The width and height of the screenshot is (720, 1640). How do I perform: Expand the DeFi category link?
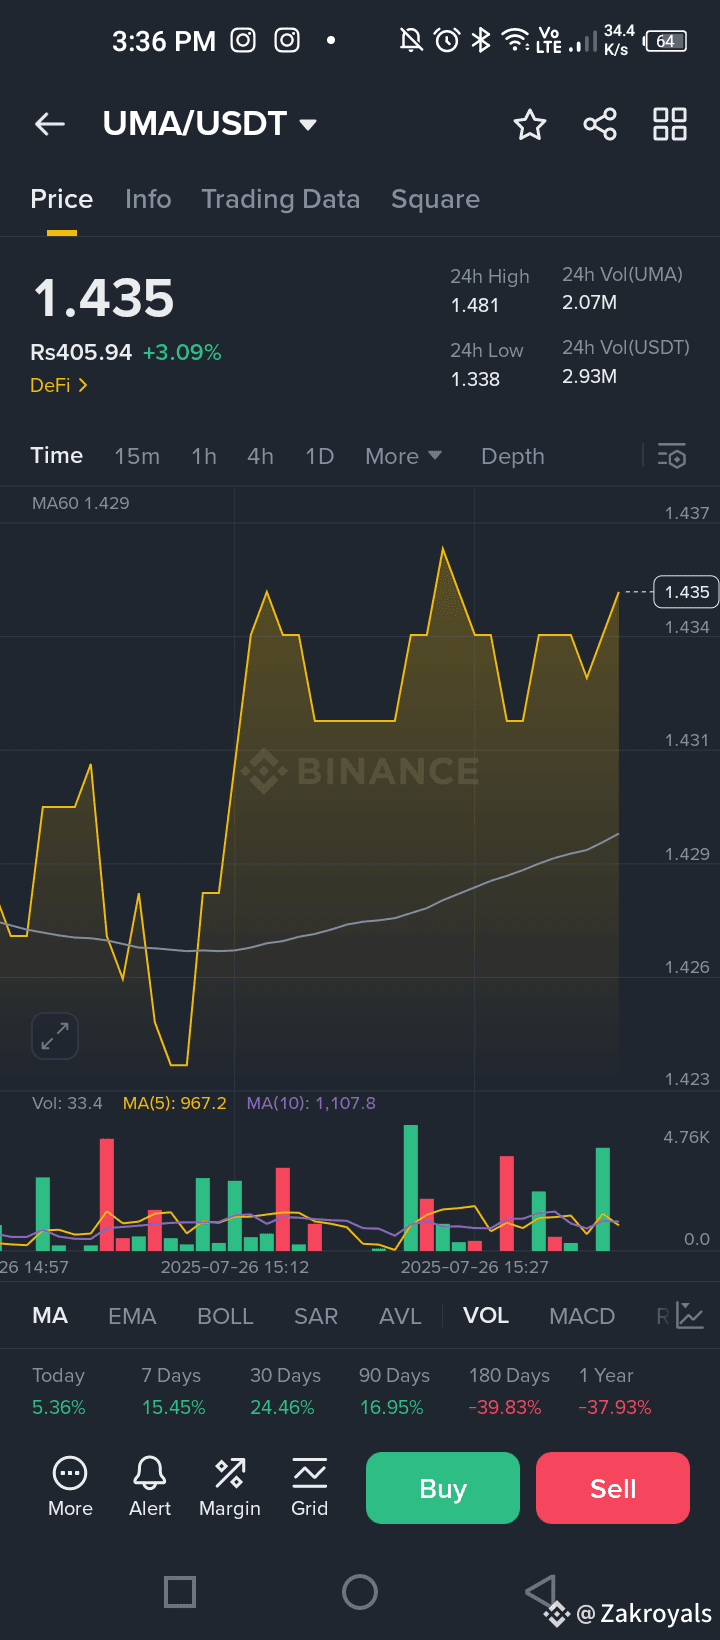point(59,385)
